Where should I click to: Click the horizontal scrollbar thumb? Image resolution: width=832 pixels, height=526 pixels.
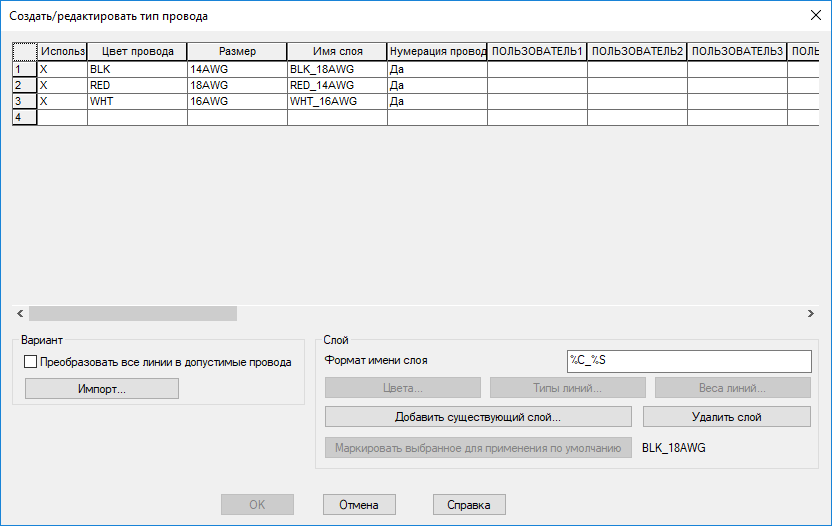pyautogui.click(x=133, y=314)
